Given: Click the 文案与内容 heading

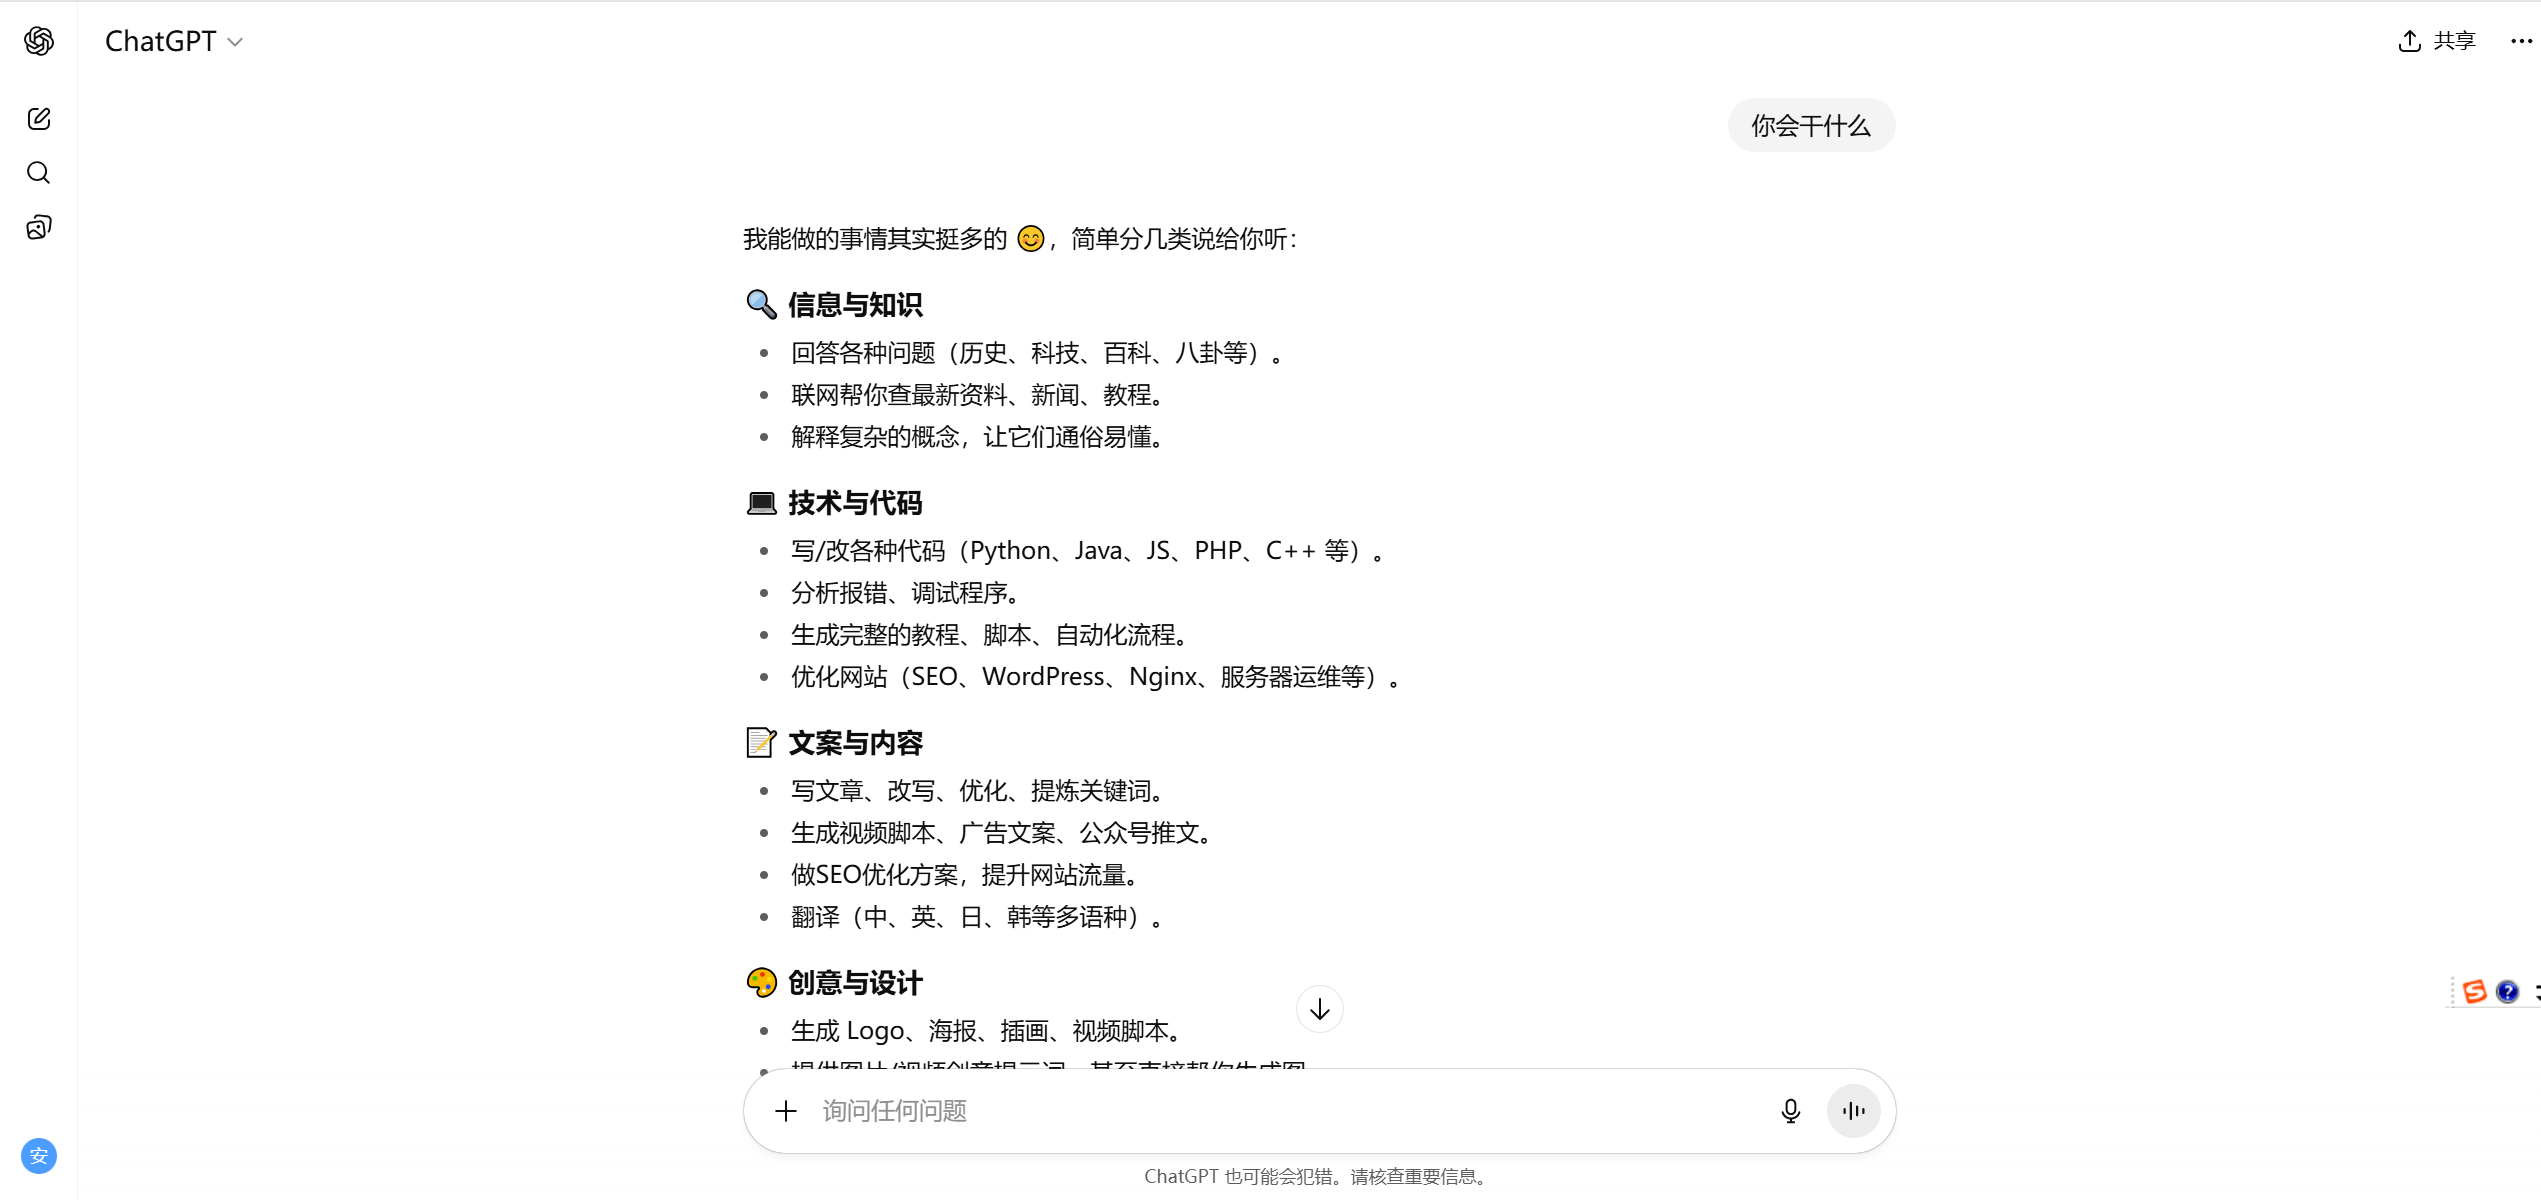Looking at the screenshot, I should (x=855, y=743).
